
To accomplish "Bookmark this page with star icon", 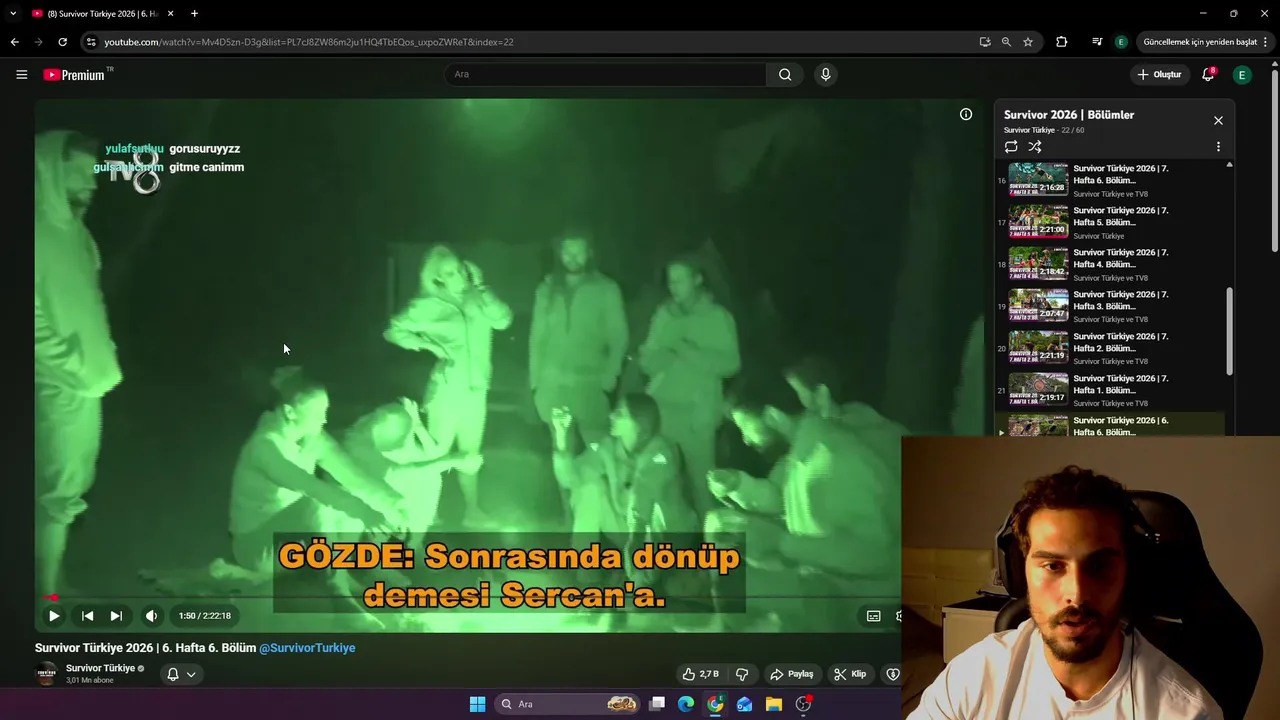I will pyautogui.click(x=1028, y=42).
